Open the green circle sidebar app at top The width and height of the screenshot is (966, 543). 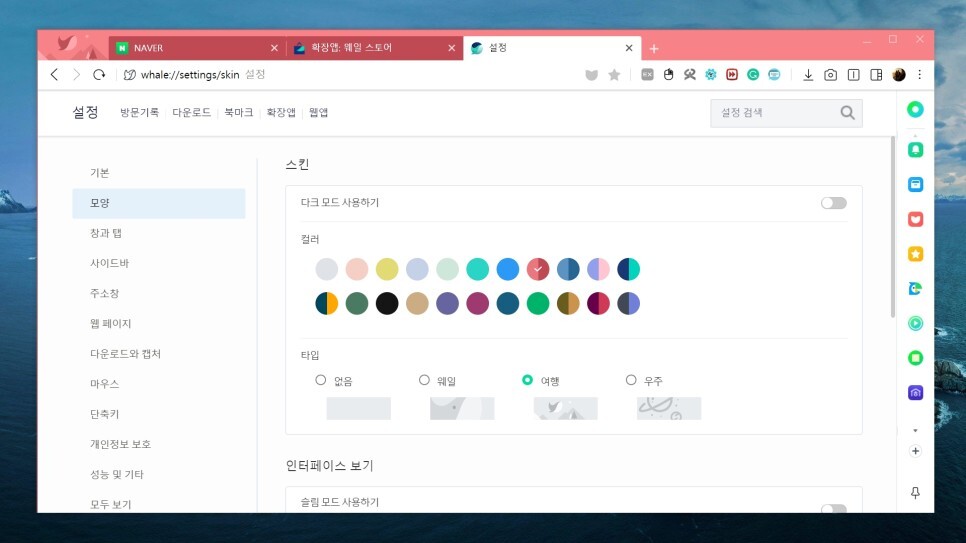pyautogui.click(x=915, y=109)
